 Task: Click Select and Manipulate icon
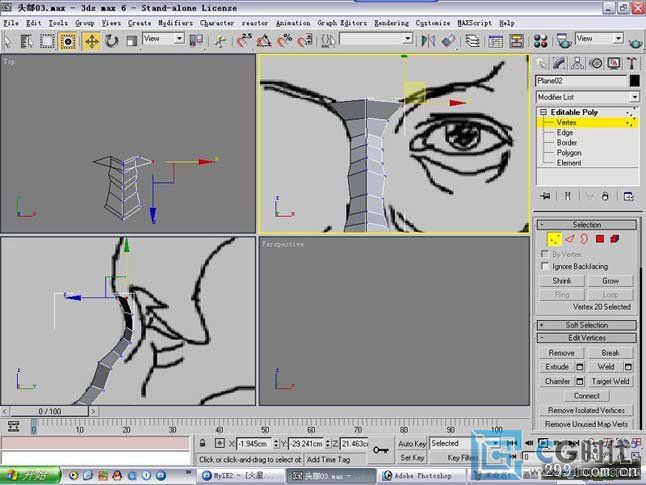[220, 41]
